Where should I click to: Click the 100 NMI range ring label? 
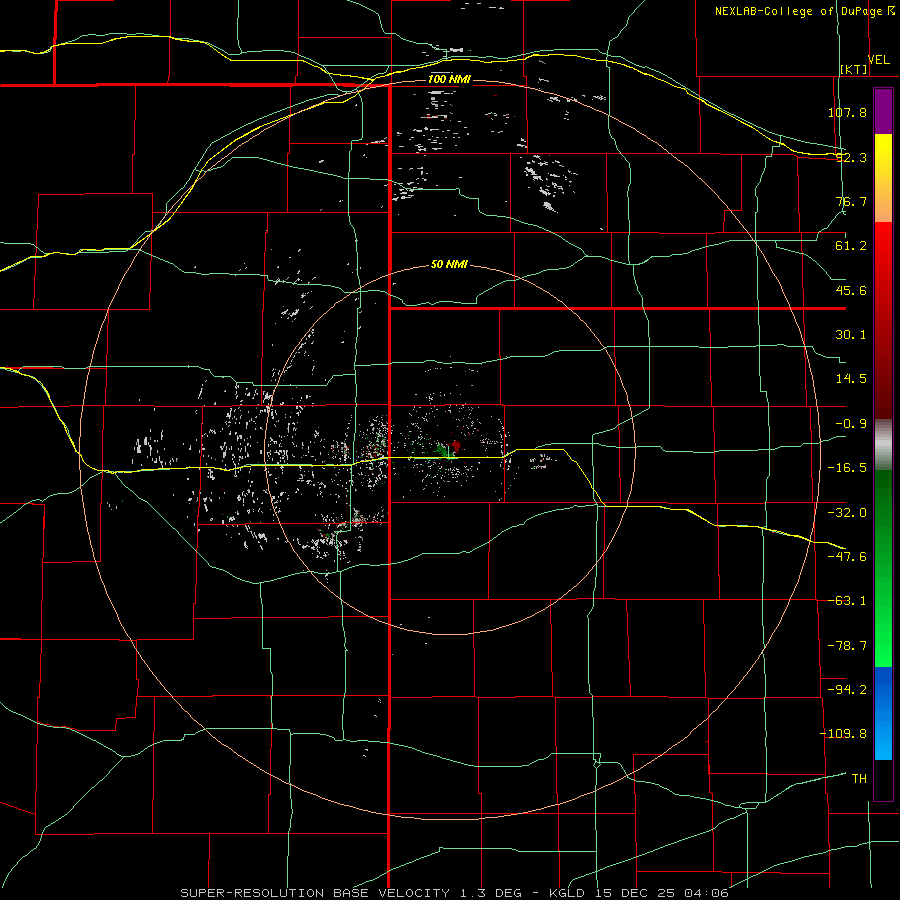[x=449, y=79]
